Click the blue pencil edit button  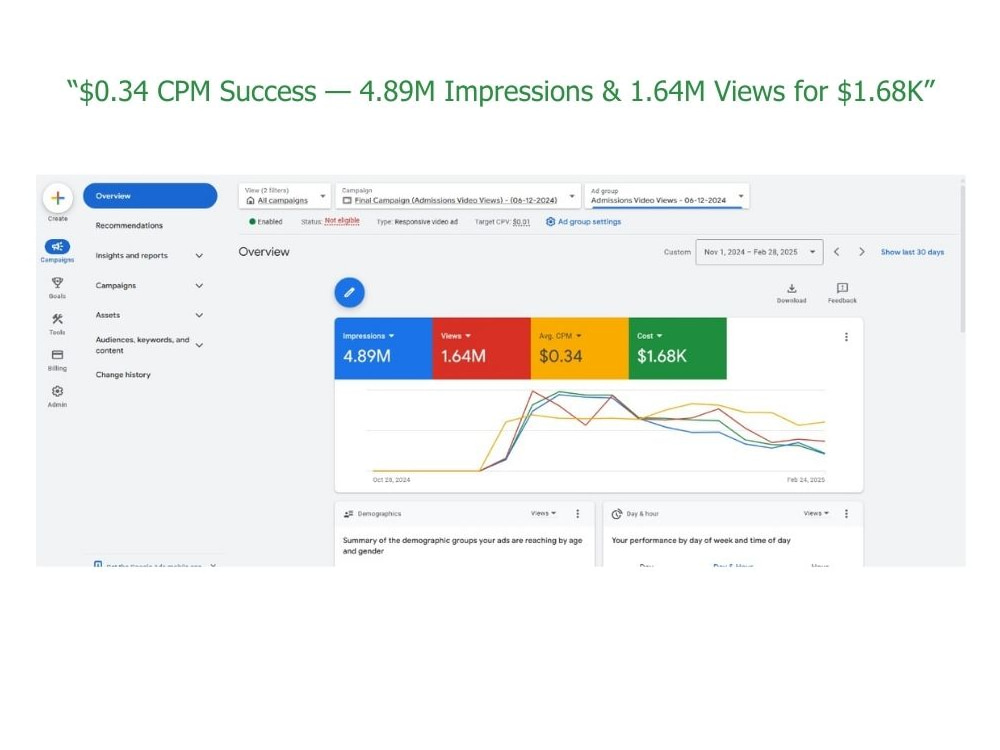click(349, 293)
